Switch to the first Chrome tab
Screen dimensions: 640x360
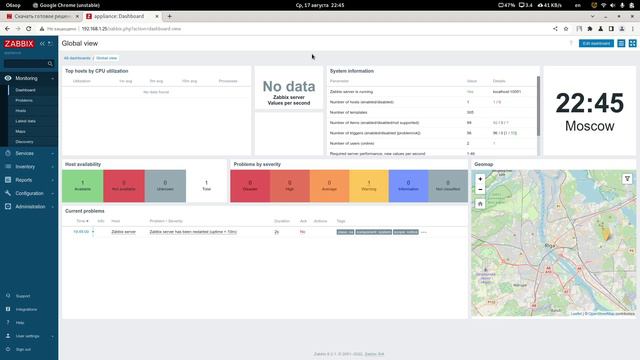click(x=42, y=16)
